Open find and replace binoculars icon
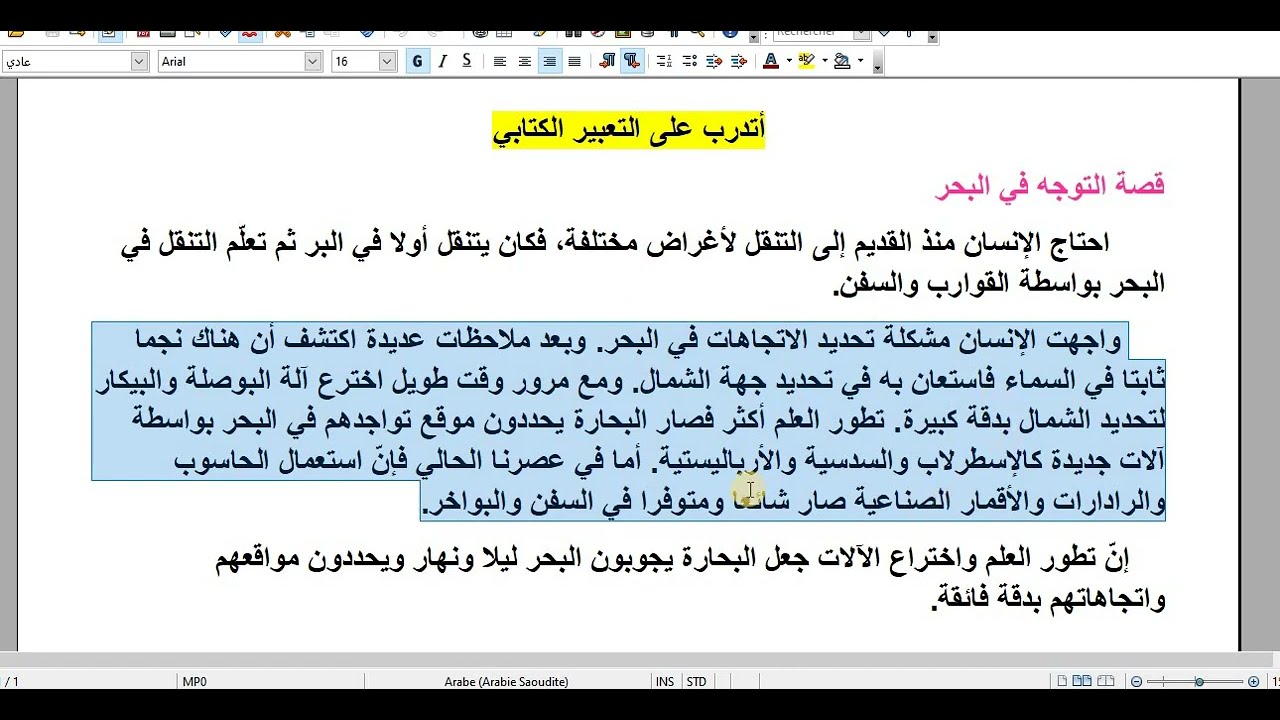 point(573,33)
